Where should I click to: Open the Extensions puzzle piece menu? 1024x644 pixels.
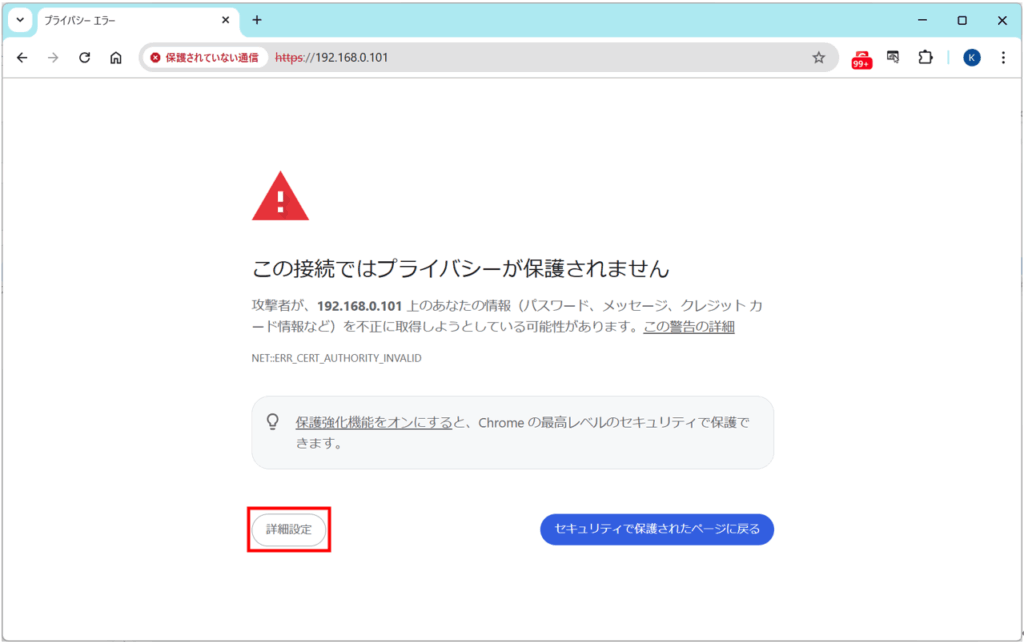(x=925, y=58)
